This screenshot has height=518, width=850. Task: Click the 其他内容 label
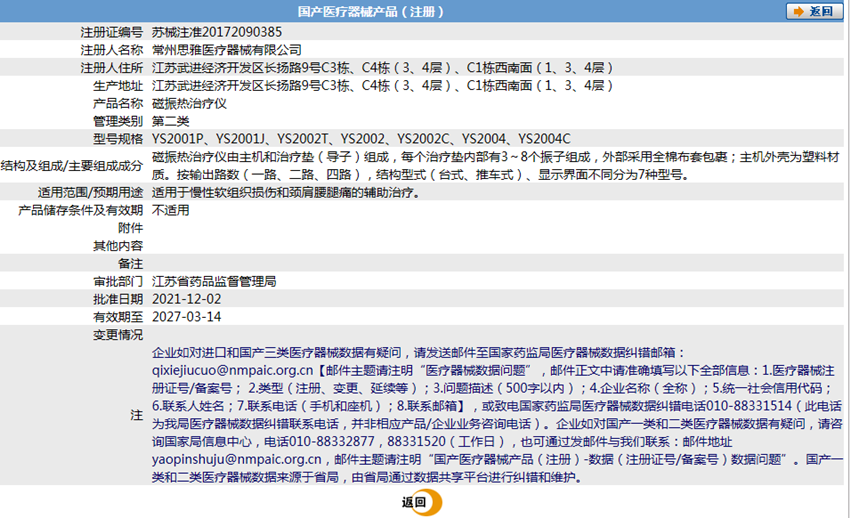pos(118,246)
